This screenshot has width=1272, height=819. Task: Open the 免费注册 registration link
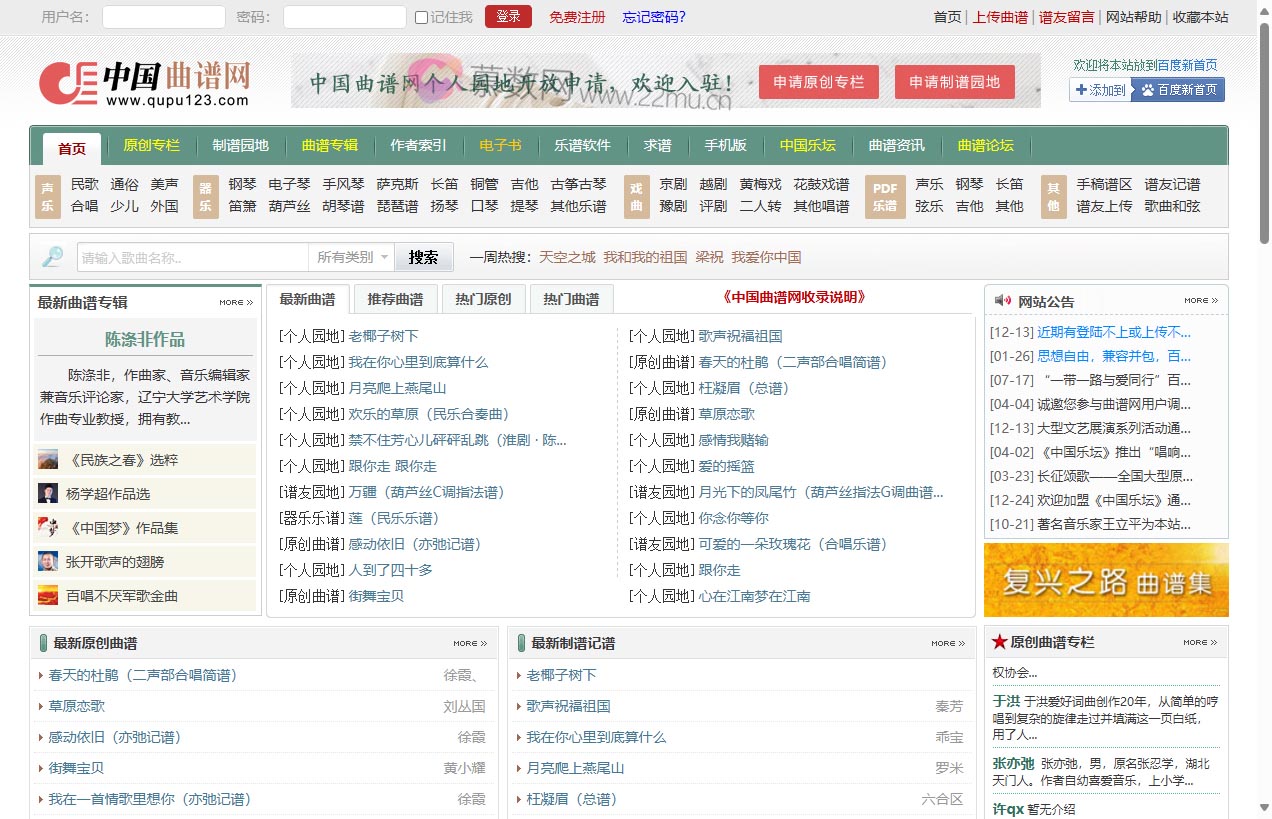pos(577,17)
